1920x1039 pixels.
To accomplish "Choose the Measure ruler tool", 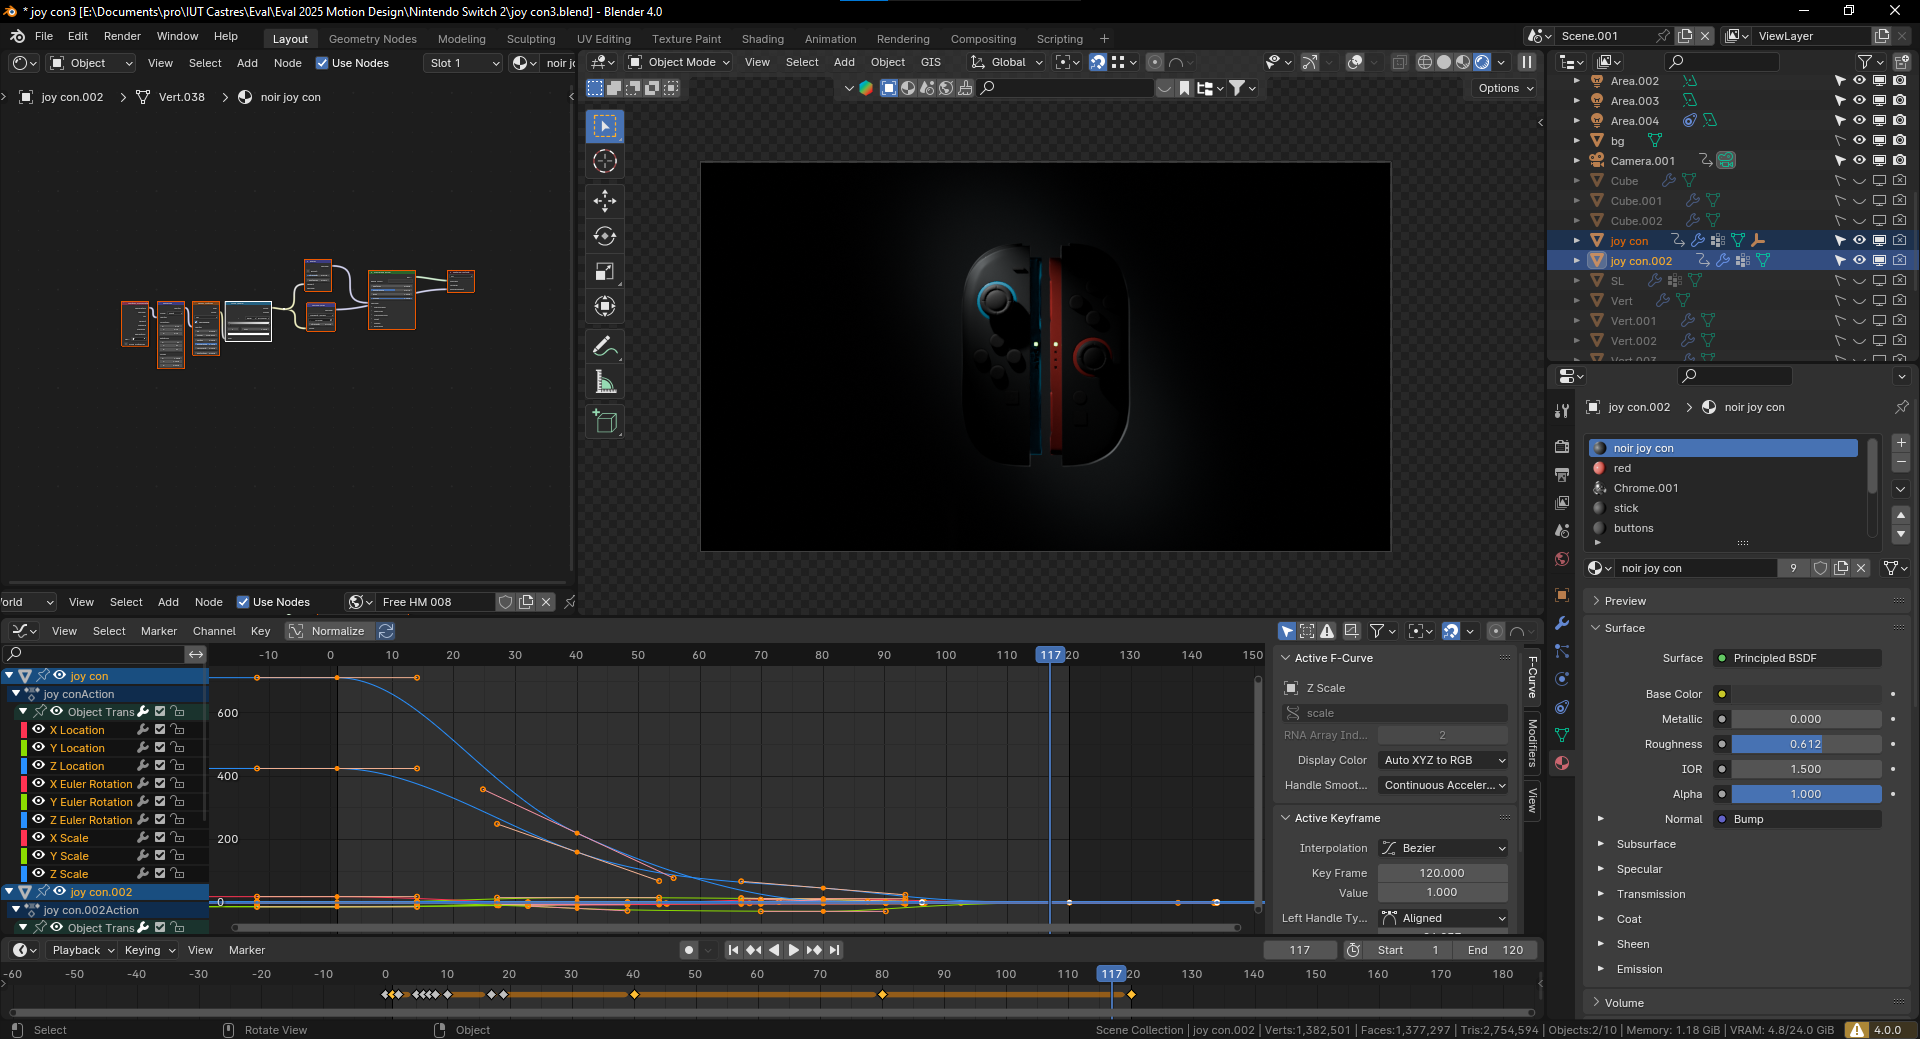I will (605, 381).
